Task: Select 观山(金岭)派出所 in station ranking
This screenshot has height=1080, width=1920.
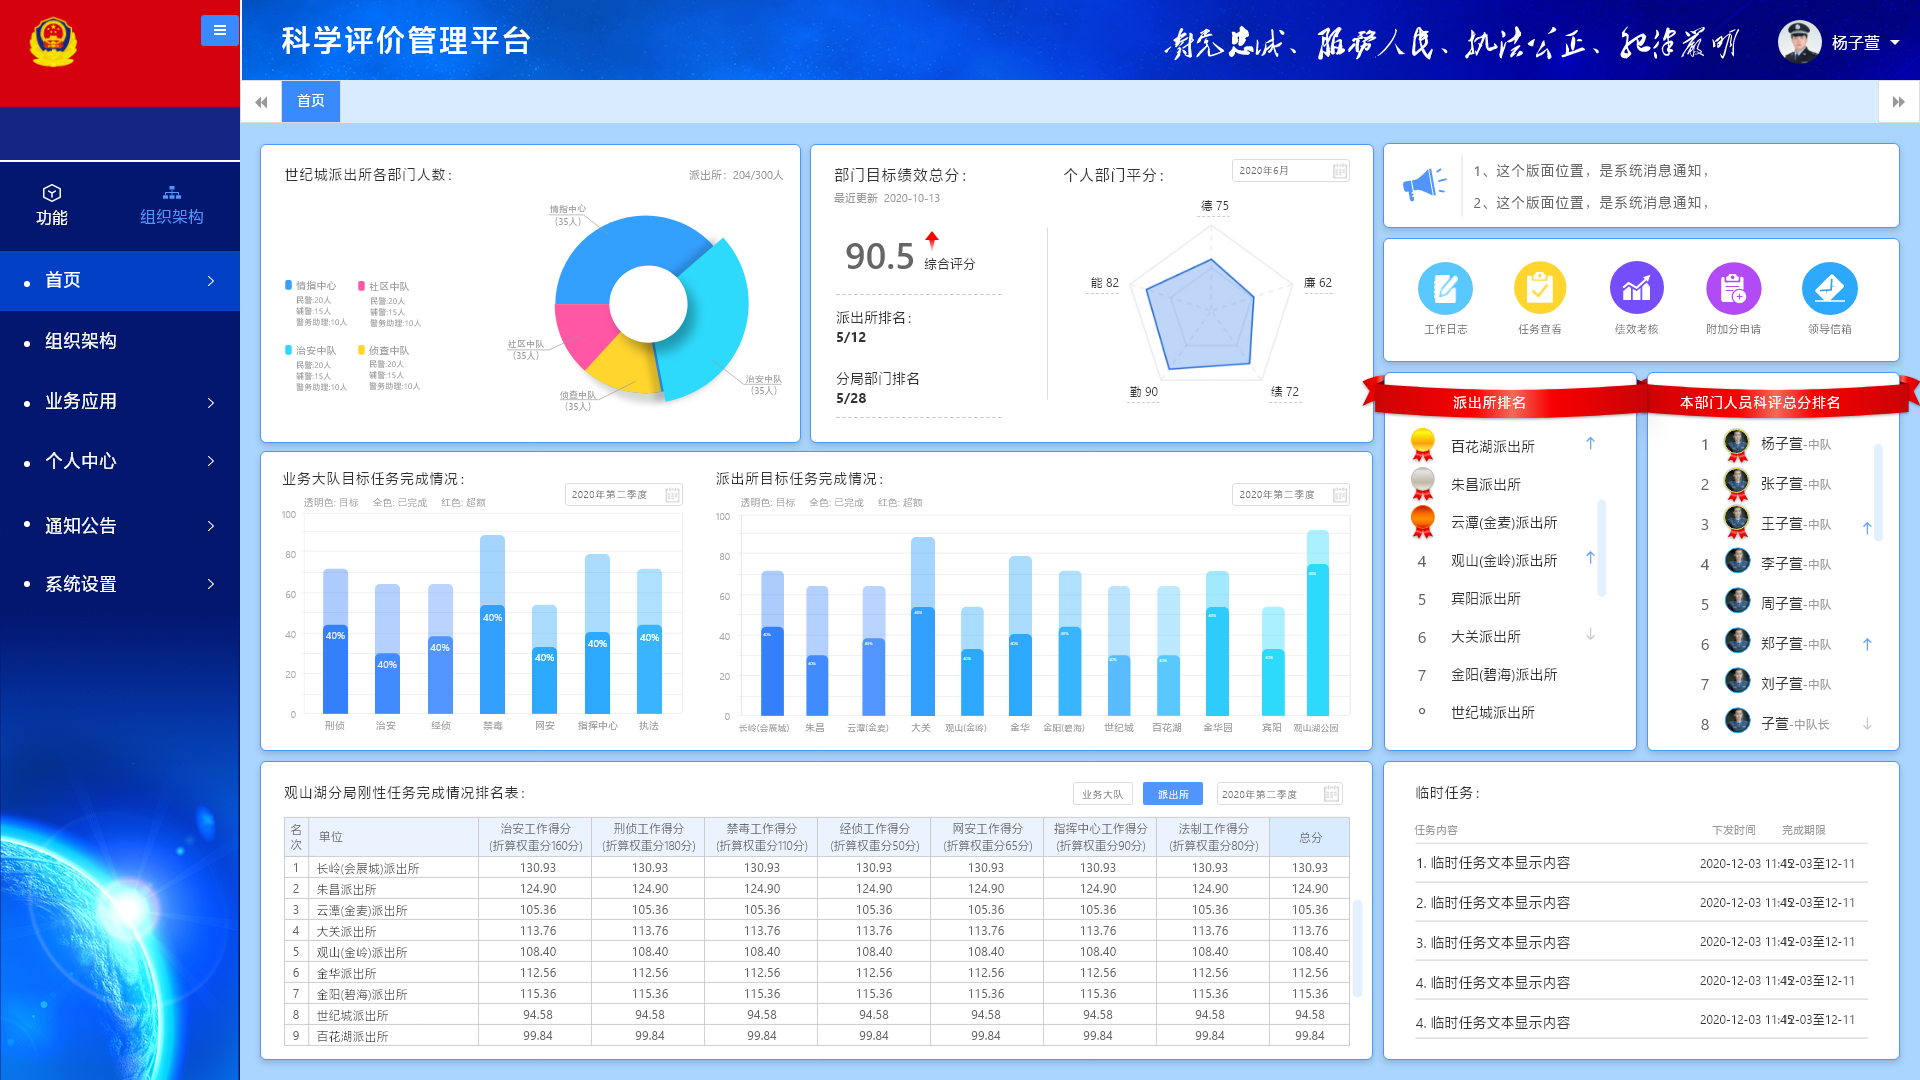Action: tap(1504, 561)
